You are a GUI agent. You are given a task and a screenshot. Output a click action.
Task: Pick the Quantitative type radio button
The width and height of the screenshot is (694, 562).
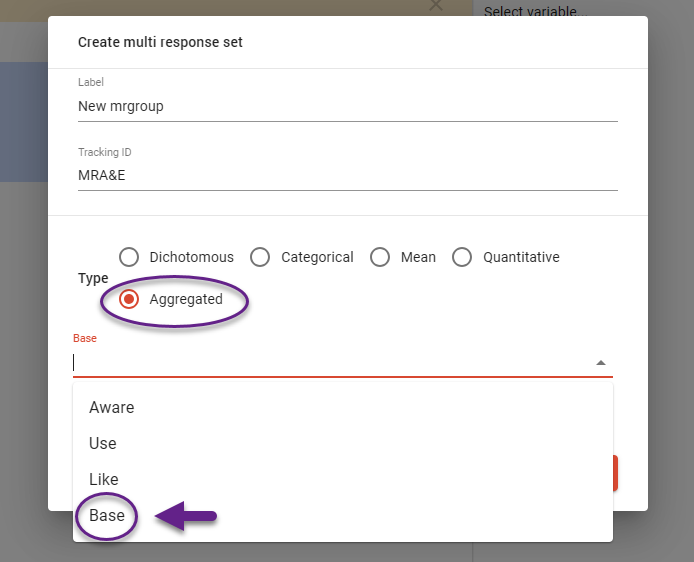tap(462, 257)
